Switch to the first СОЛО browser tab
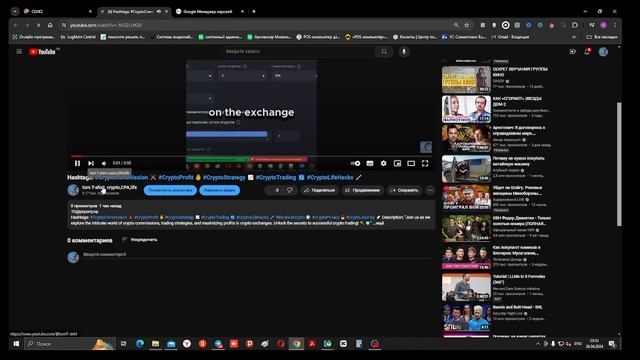 click(x=57, y=11)
